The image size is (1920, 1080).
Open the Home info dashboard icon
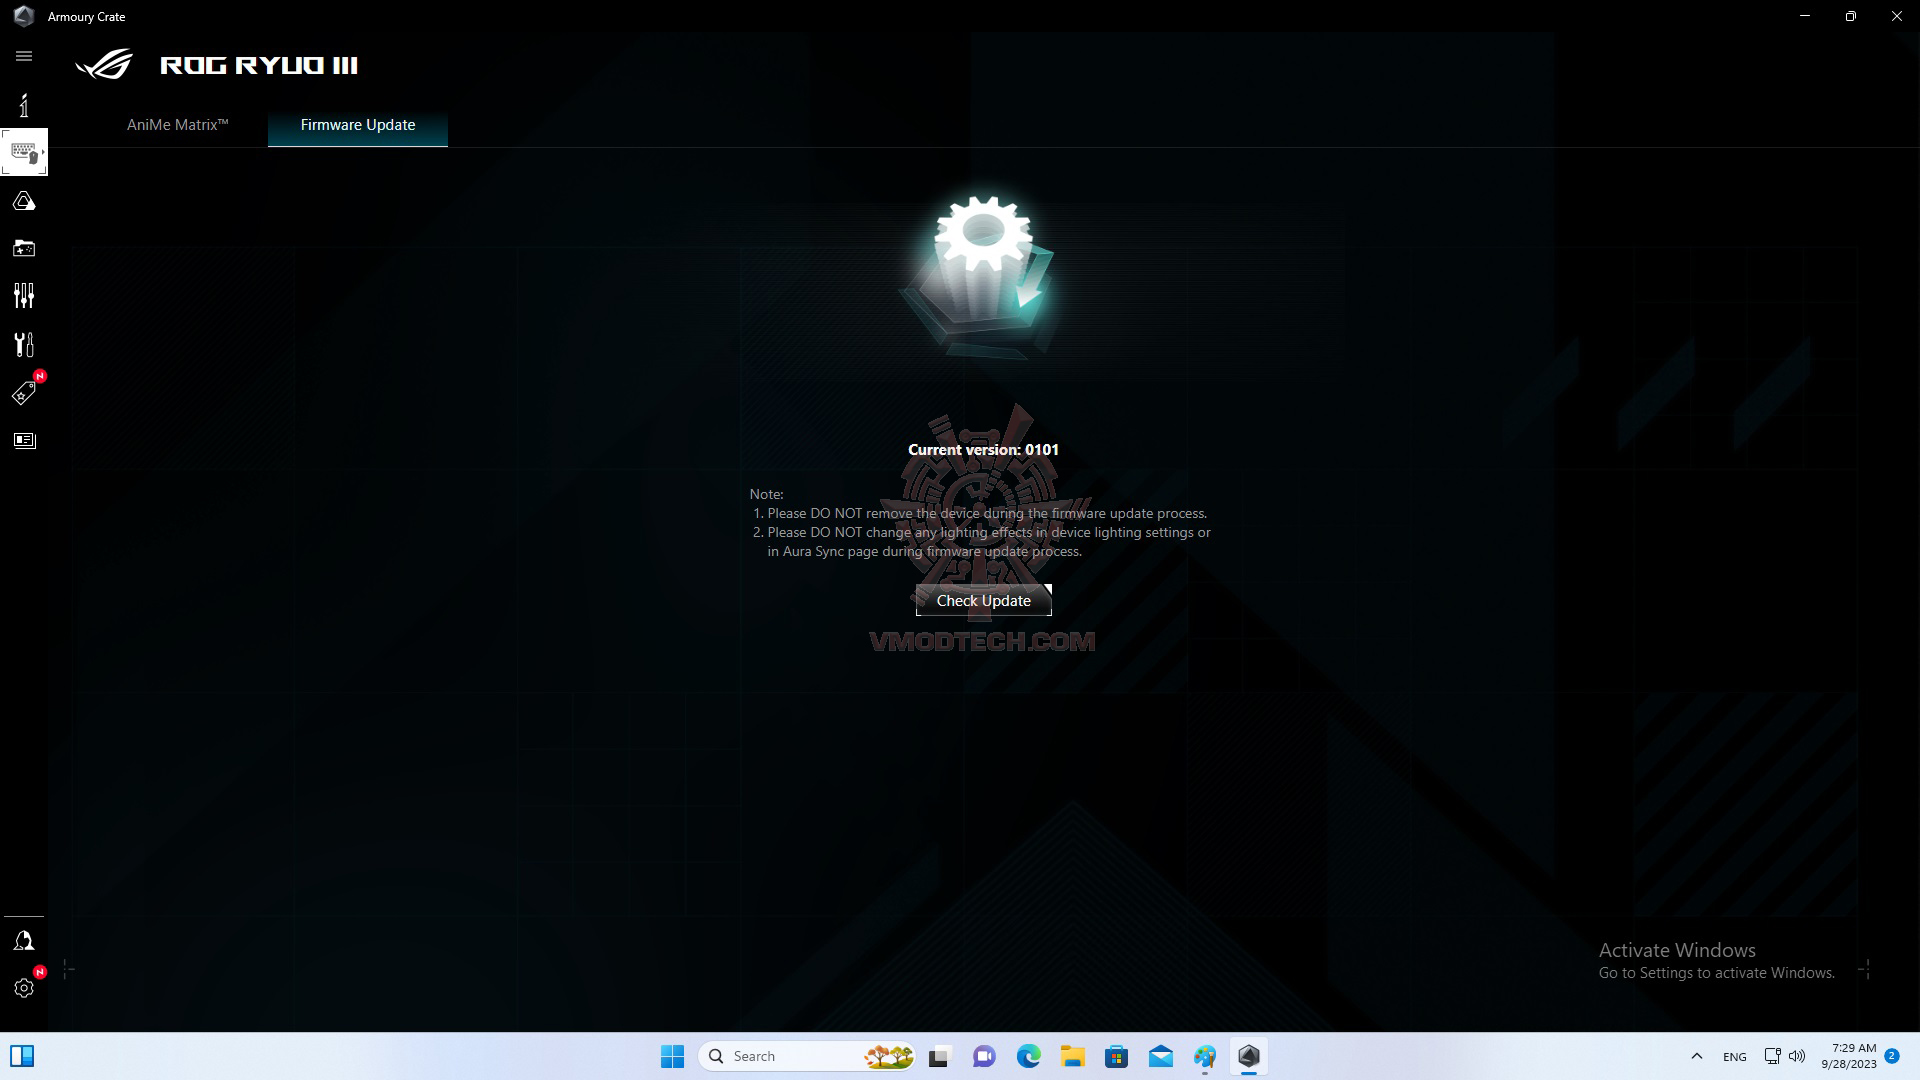(24, 105)
